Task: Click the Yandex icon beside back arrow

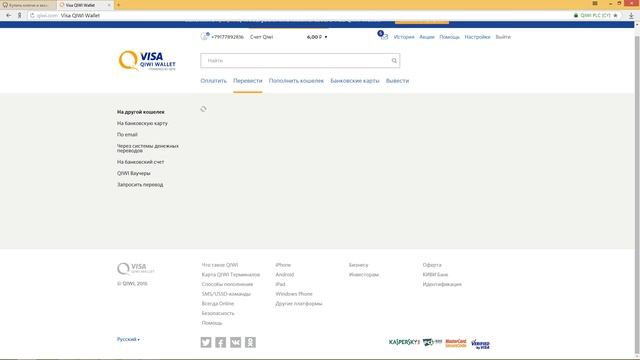Action: pos(19,15)
